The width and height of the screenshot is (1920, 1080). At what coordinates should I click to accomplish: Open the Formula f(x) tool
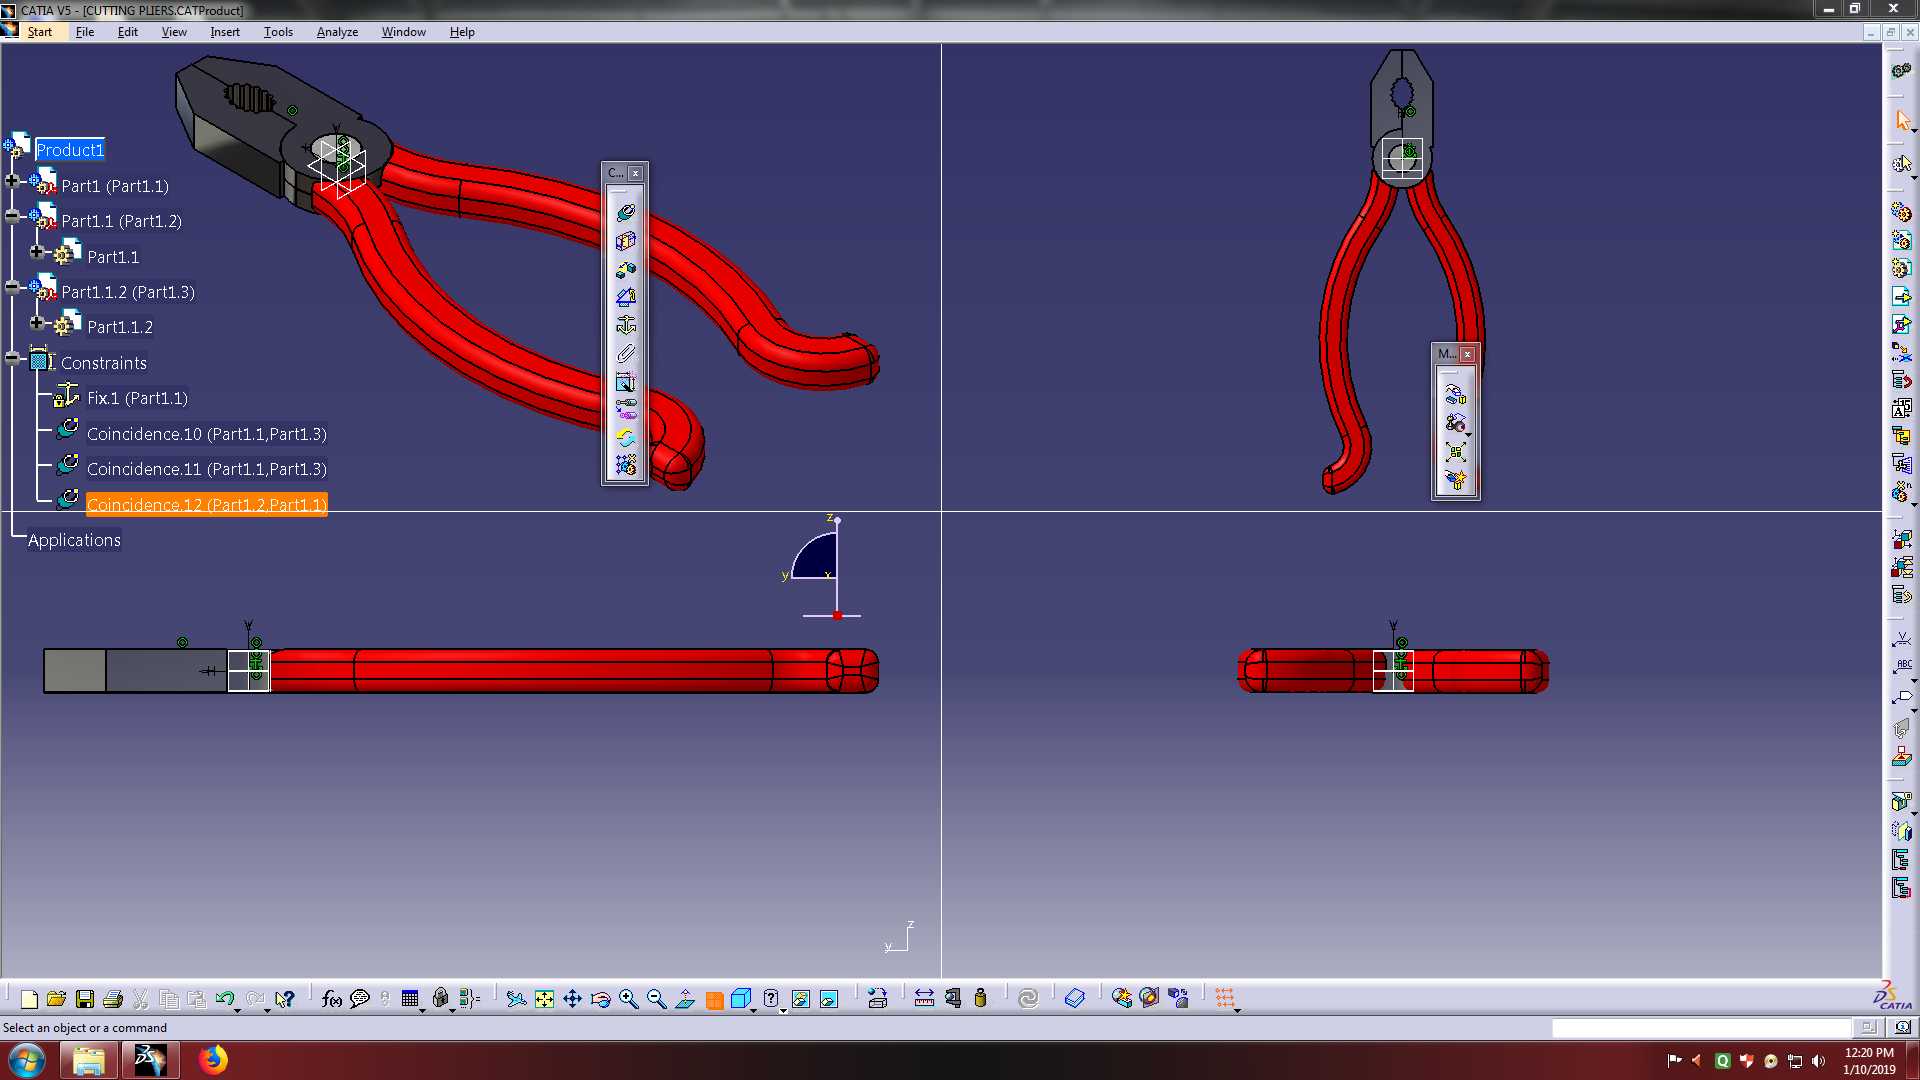[x=332, y=999]
